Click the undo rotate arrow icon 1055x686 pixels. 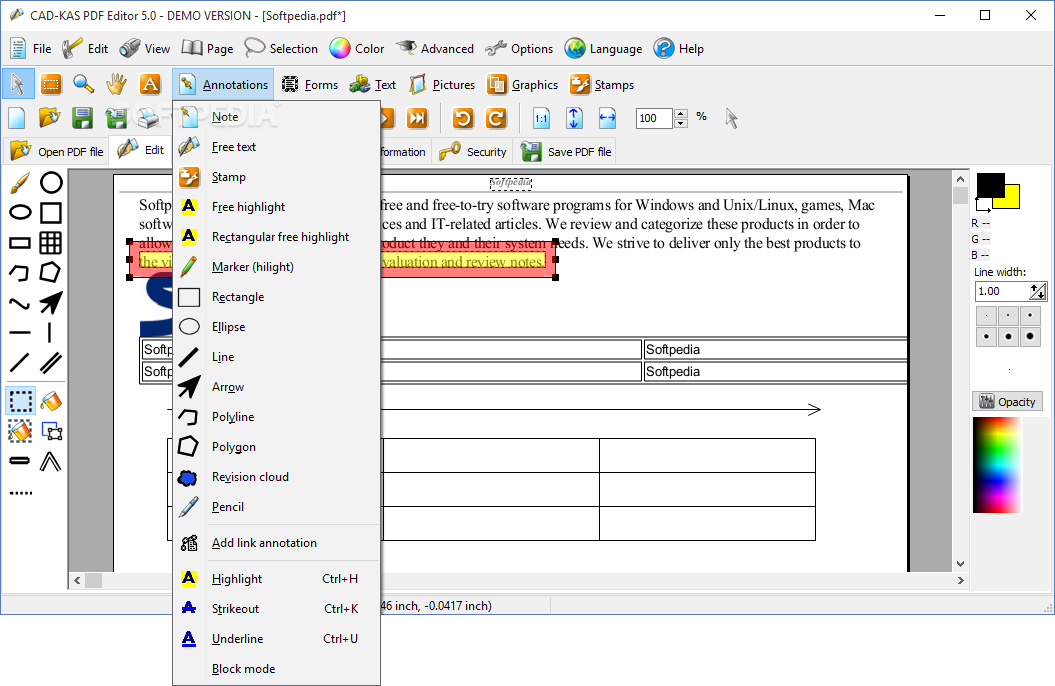point(463,118)
